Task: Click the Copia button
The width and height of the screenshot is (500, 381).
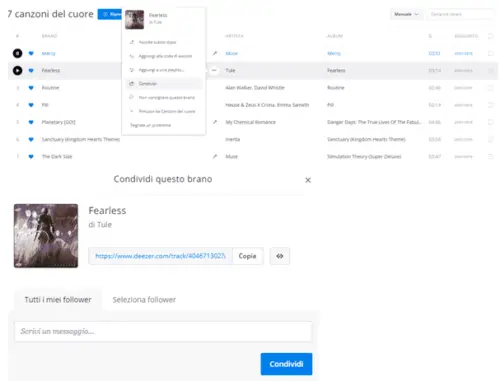Action: (248, 256)
